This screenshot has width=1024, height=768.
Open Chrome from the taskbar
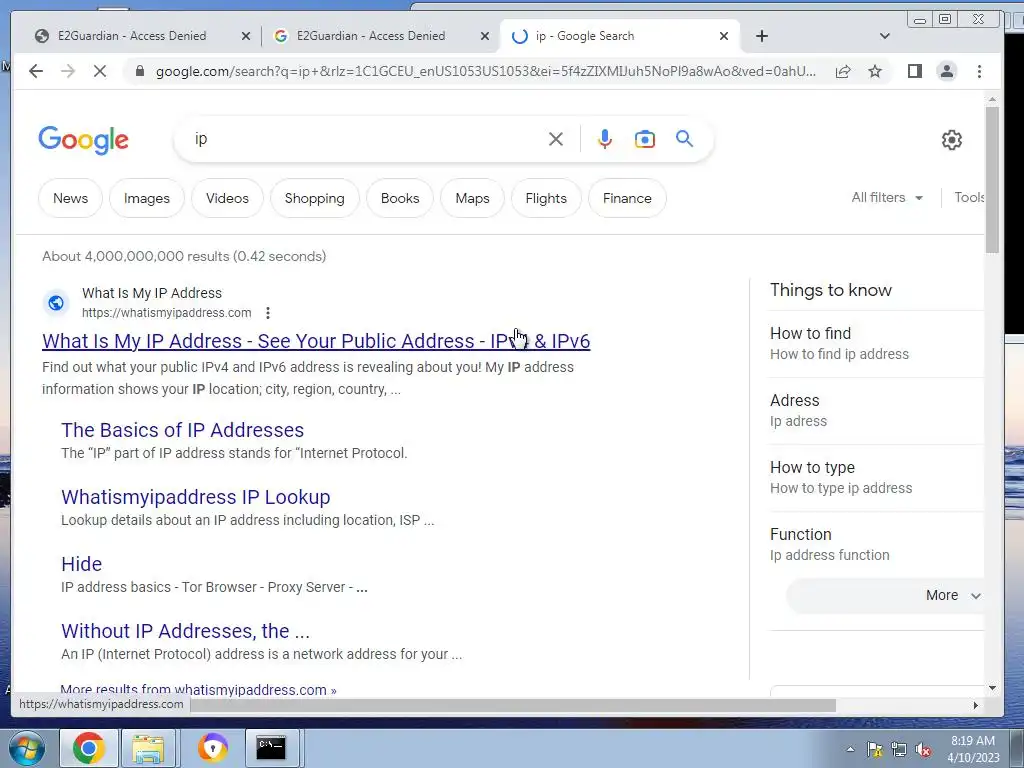pos(88,748)
